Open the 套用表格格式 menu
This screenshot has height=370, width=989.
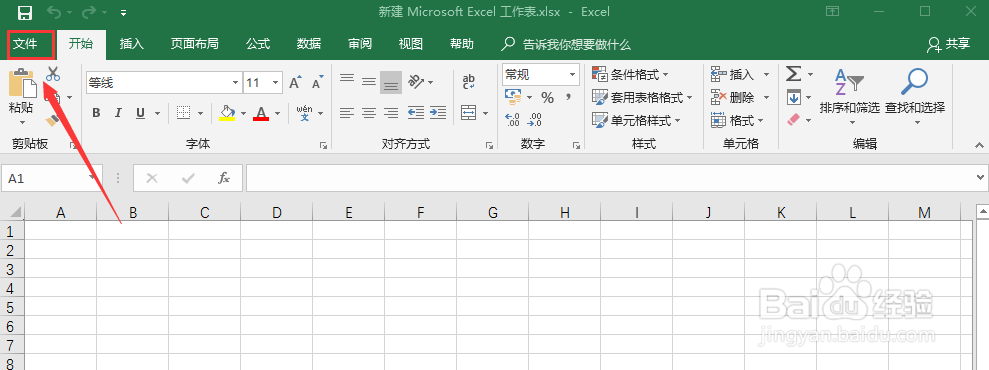point(642,98)
